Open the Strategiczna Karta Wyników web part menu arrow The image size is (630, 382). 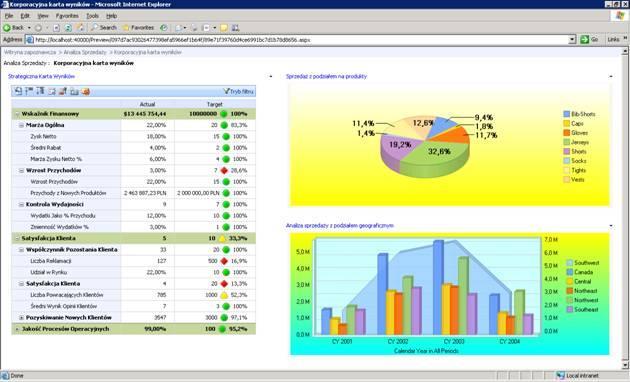270,76
